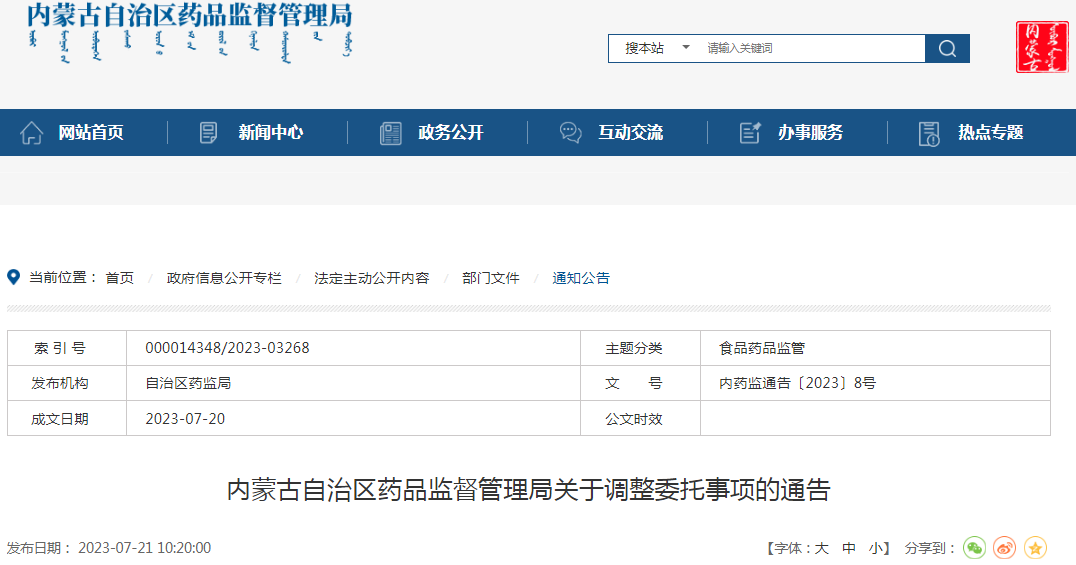This screenshot has width=1076, height=565.
Task: Click the document icon beside 新闻中心
Action: click(x=208, y=132)
